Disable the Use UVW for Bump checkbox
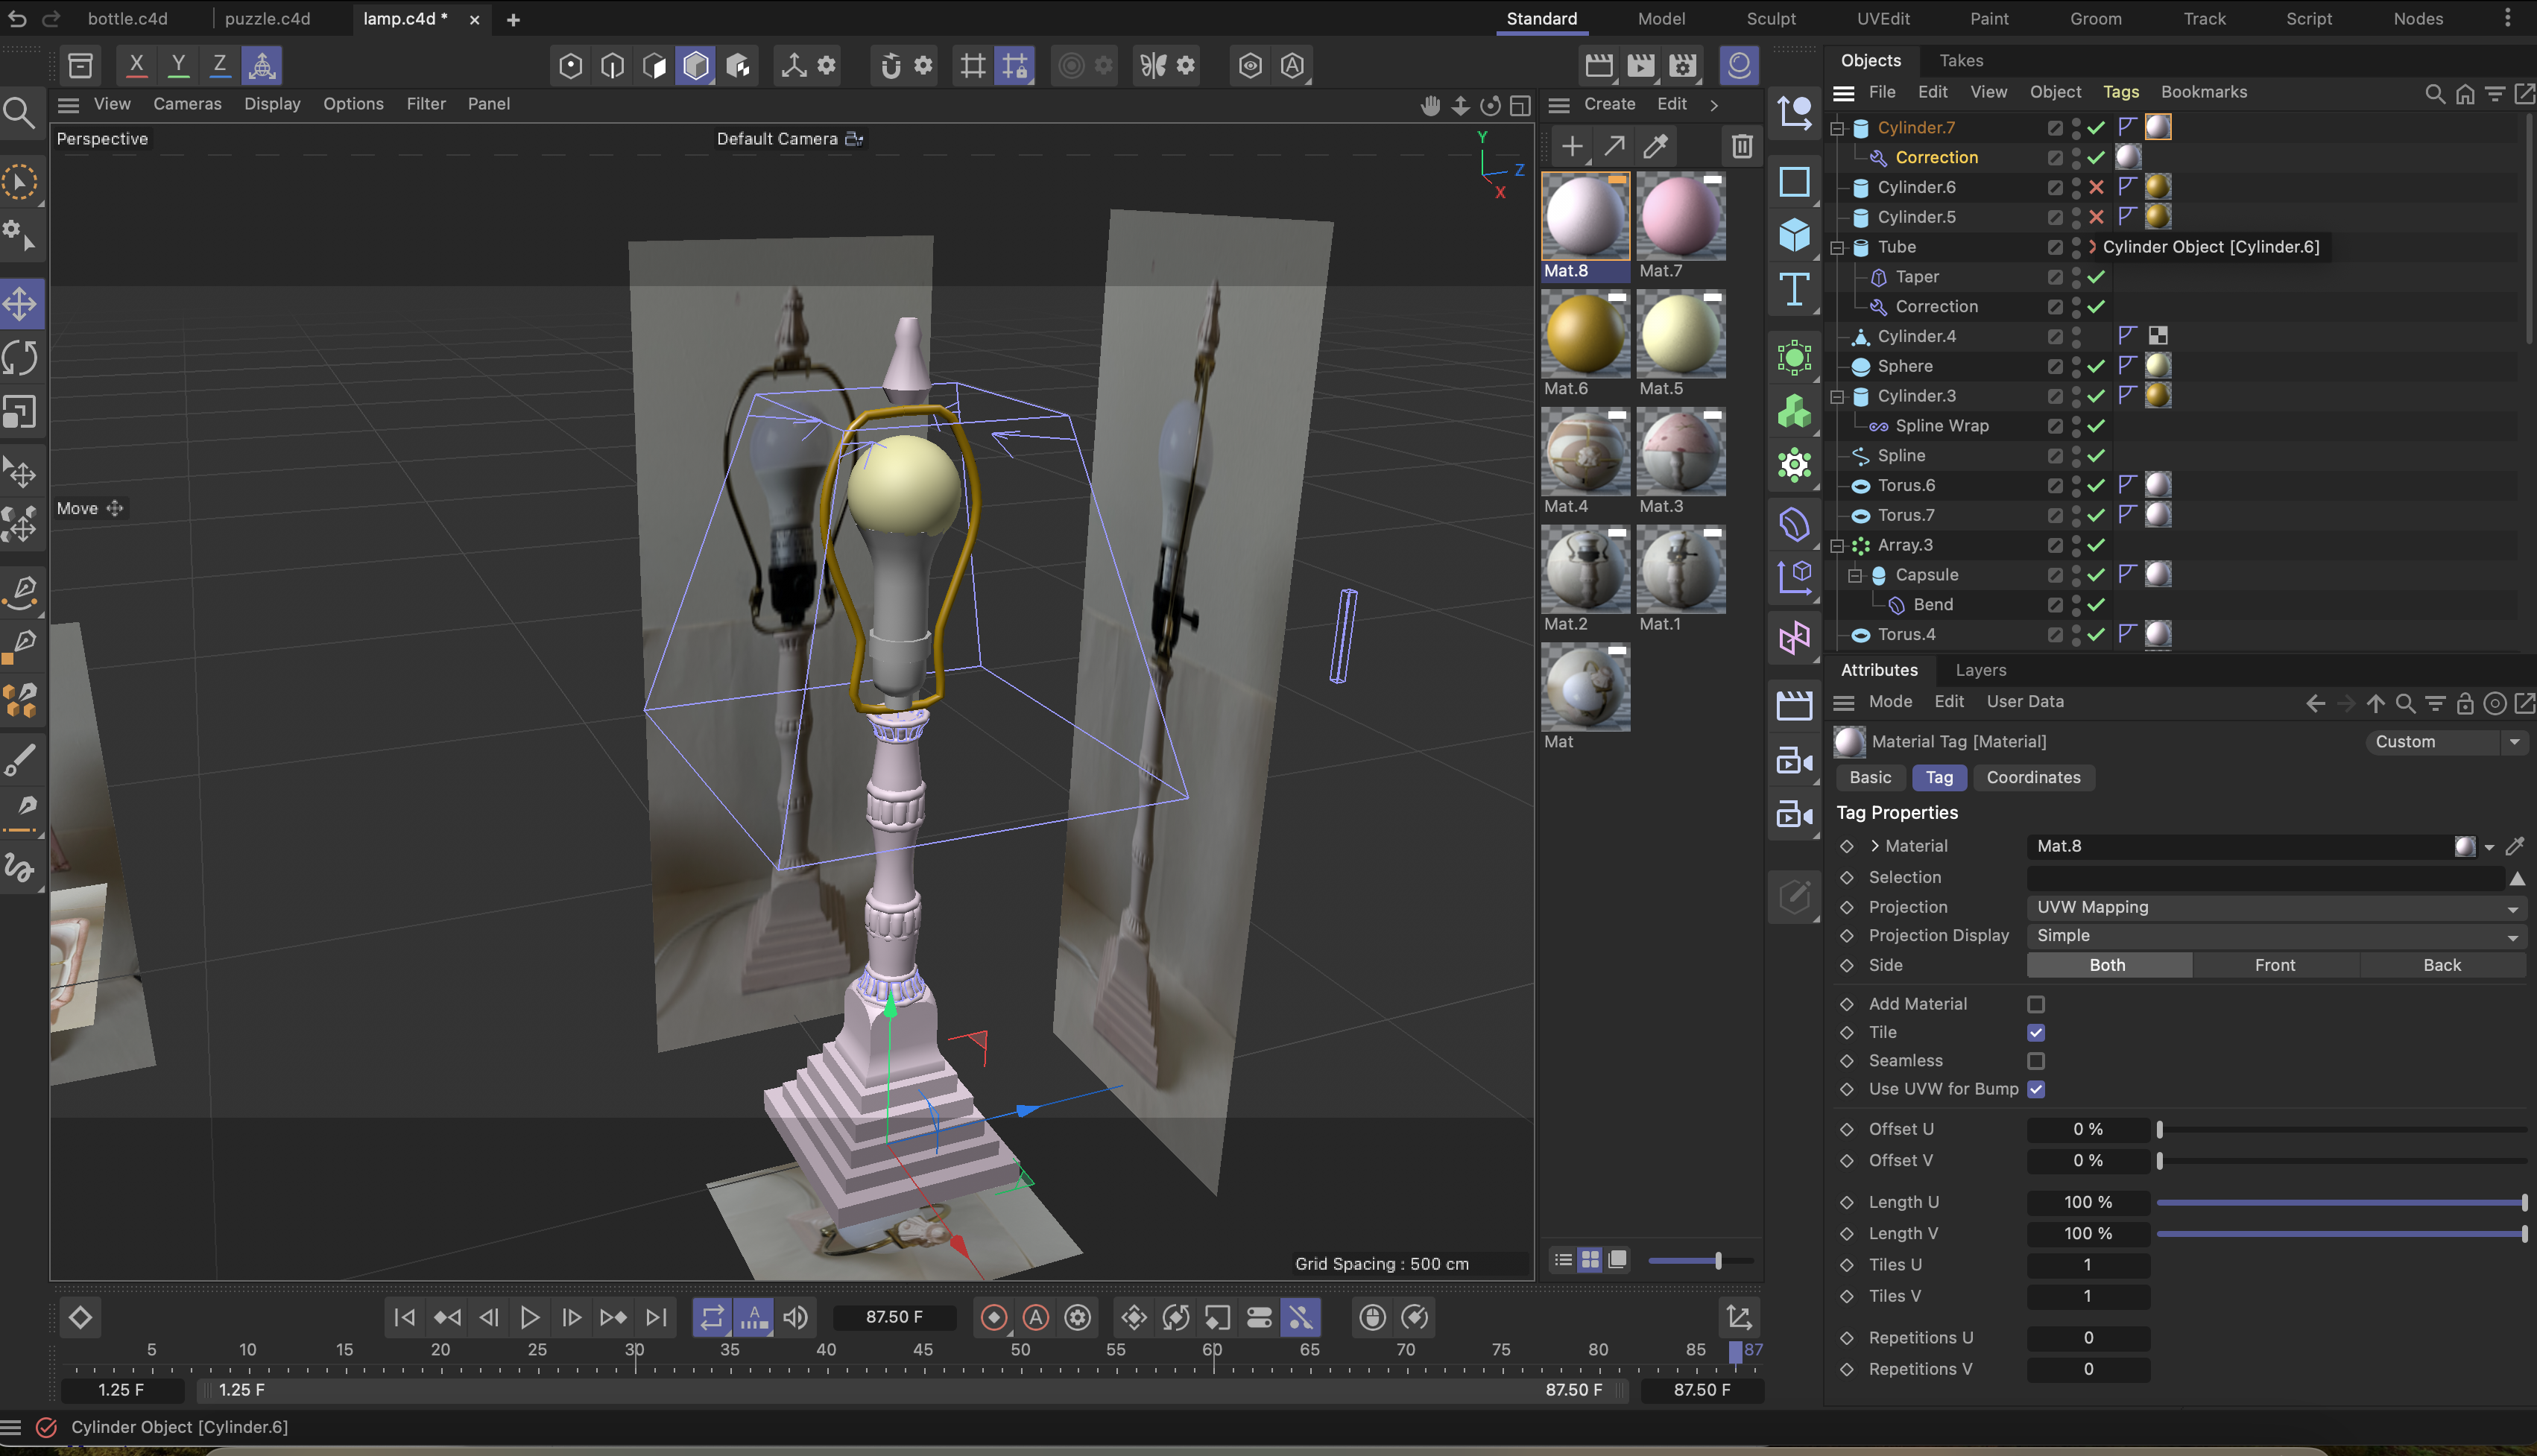 pyautogui.click(x=2036, y=1089)
